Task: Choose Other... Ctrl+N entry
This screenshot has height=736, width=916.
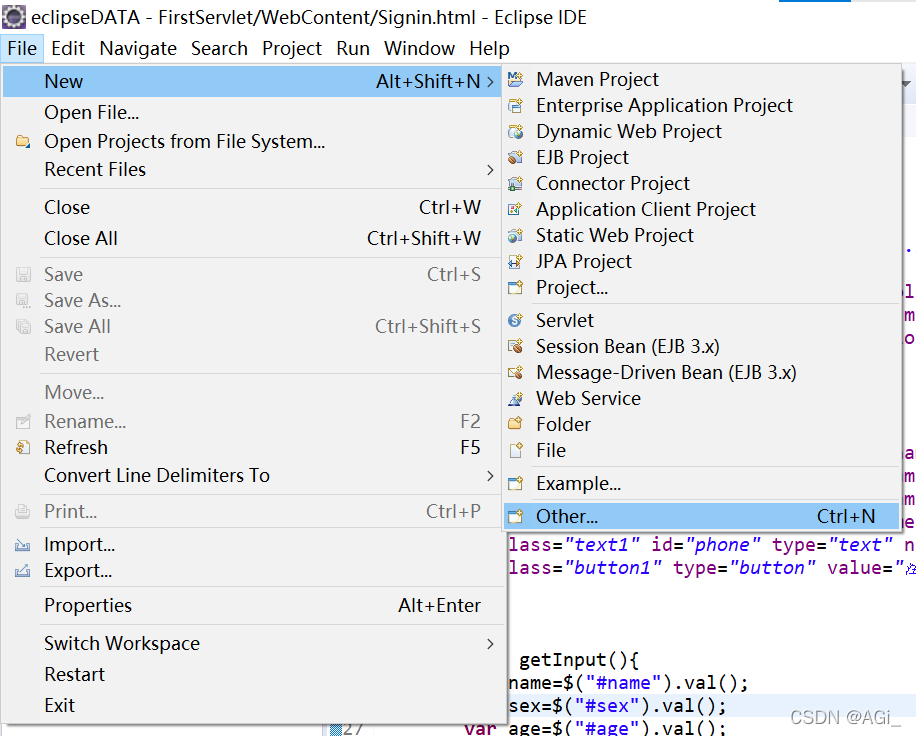Action: click(701, 516)
